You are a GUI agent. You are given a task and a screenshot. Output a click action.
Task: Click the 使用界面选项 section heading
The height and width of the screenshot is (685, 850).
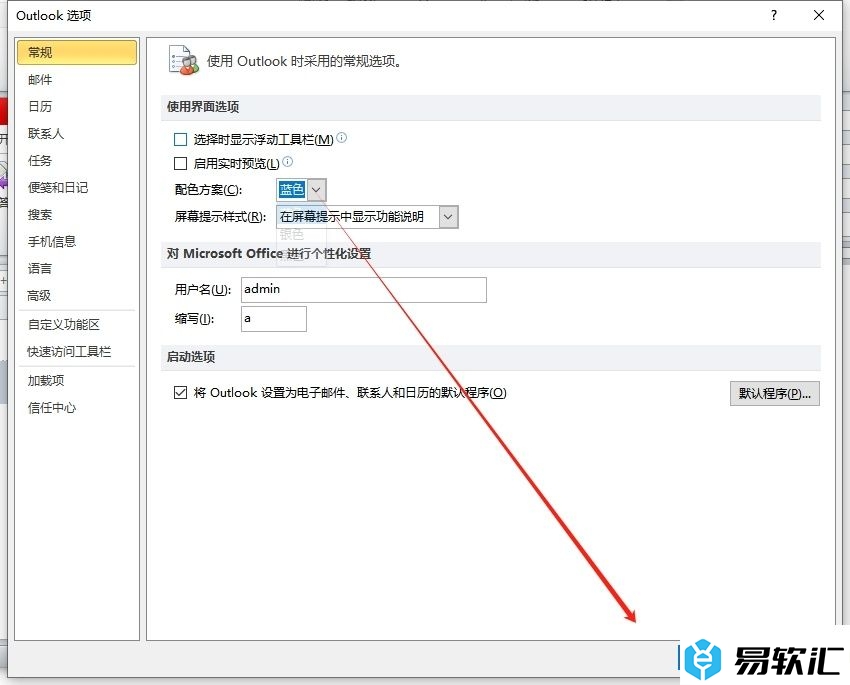click(203, 107)
